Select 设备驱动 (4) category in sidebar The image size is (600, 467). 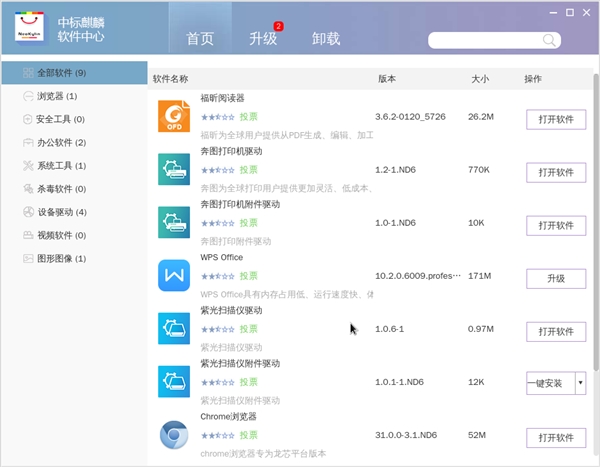point(61,212)
